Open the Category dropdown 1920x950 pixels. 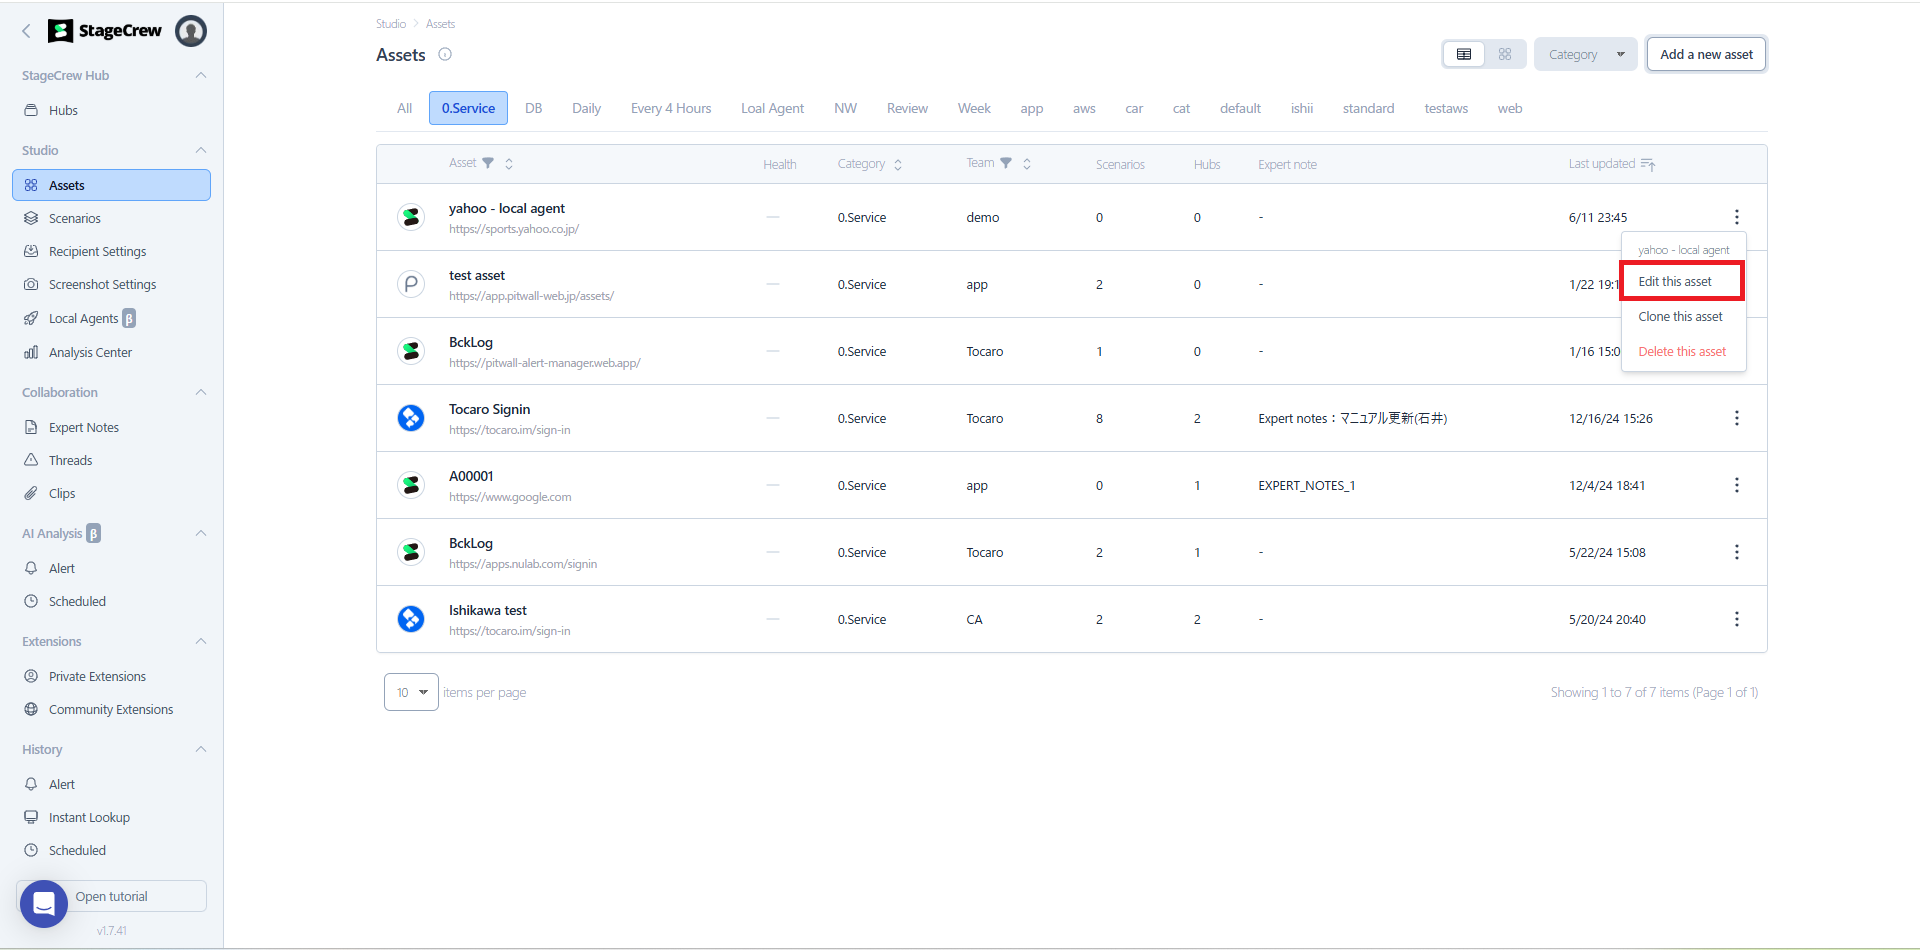point(1585,55)
